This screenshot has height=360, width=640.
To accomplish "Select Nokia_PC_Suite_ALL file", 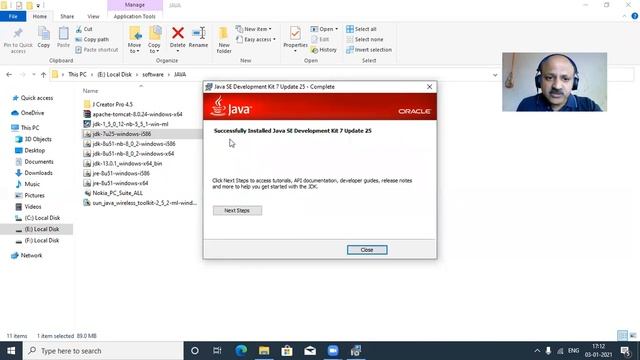I will (113, 193).
